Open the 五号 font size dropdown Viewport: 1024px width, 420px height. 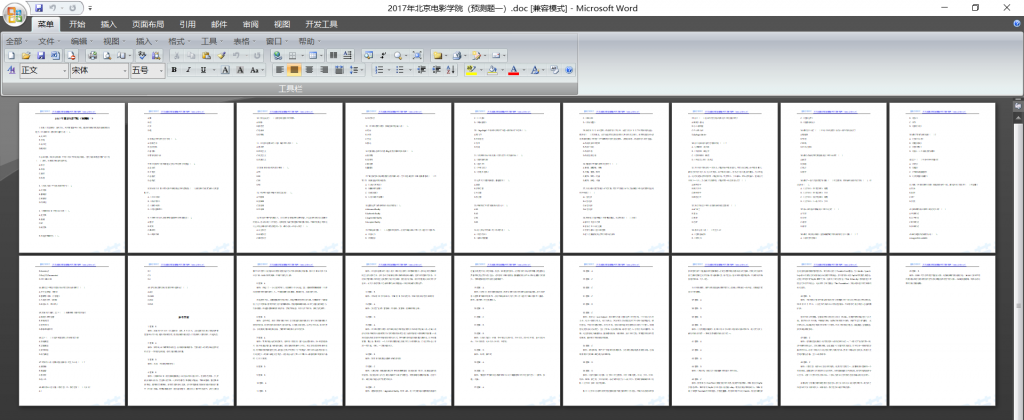pos(161,71)
